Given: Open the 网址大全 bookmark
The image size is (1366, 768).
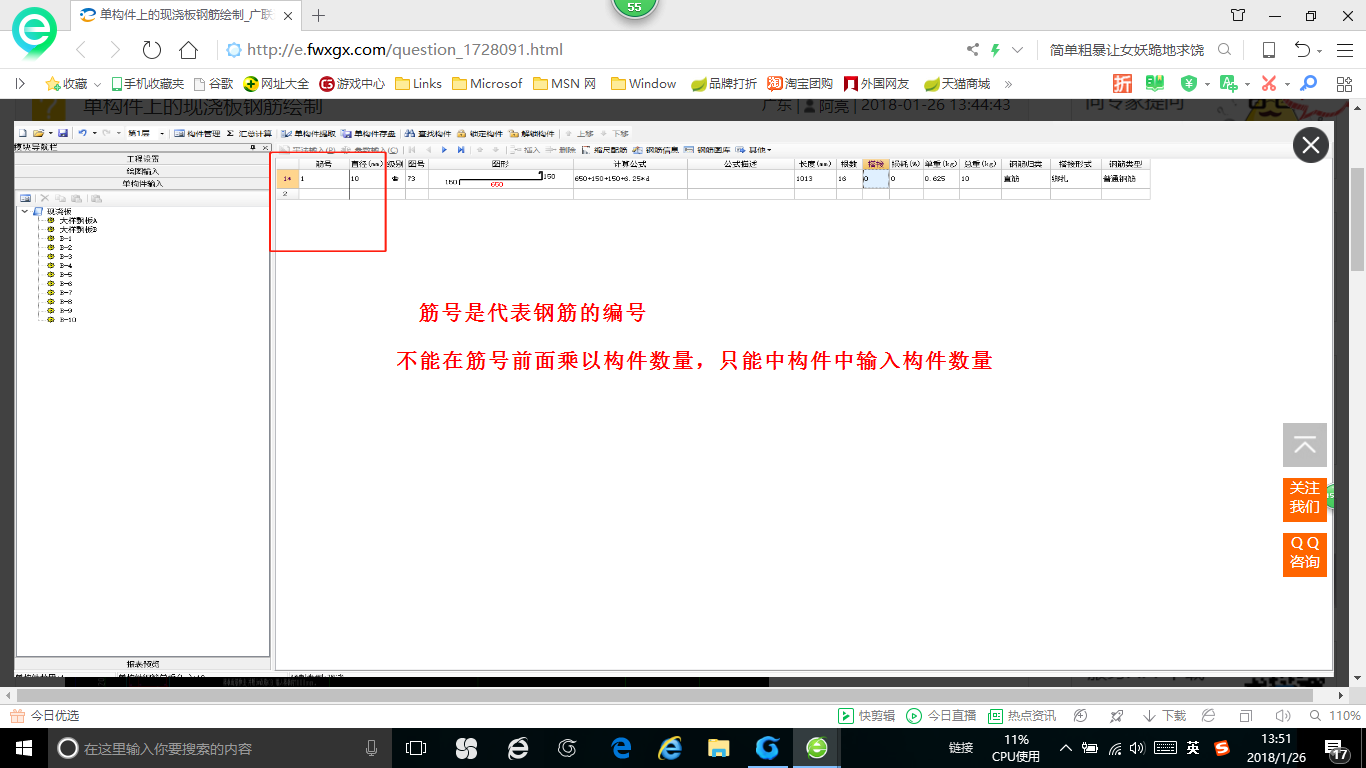Looking at the screenshot, I should pos(277,84).
